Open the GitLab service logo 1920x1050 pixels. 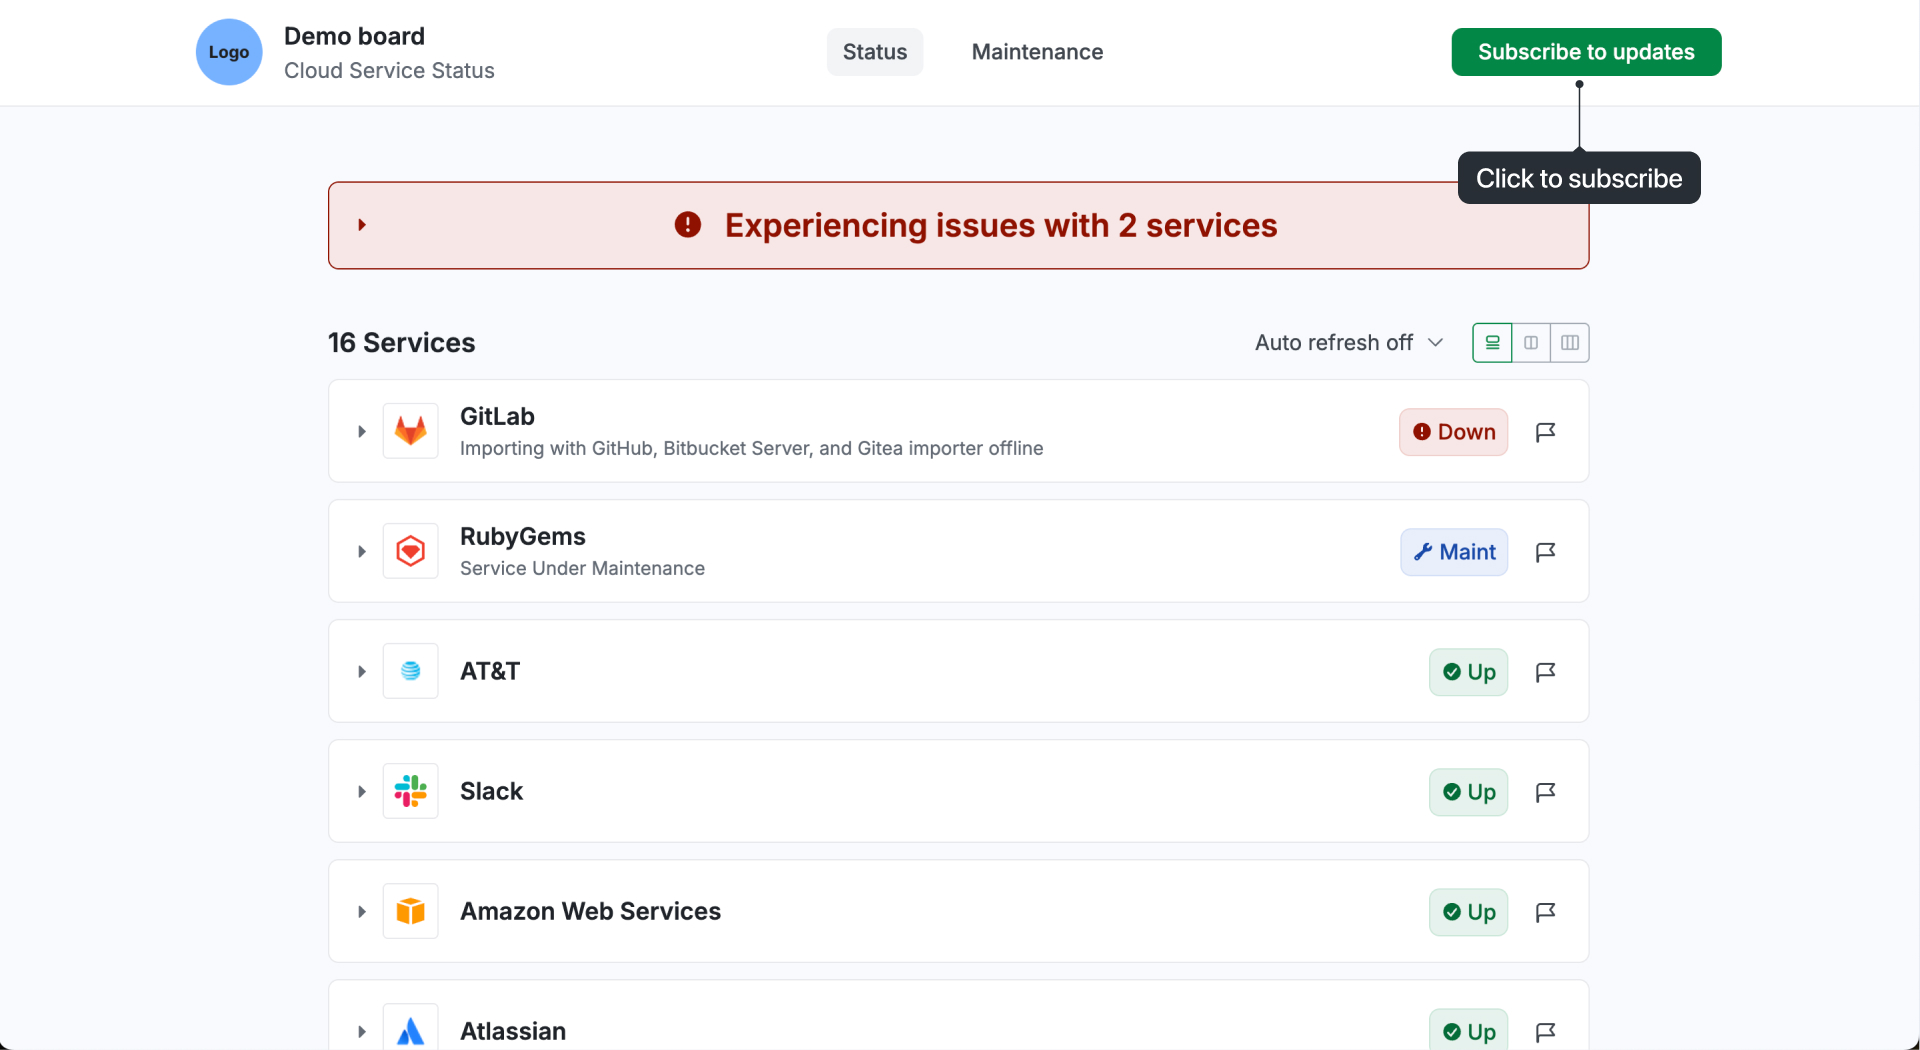click(411, 431)
